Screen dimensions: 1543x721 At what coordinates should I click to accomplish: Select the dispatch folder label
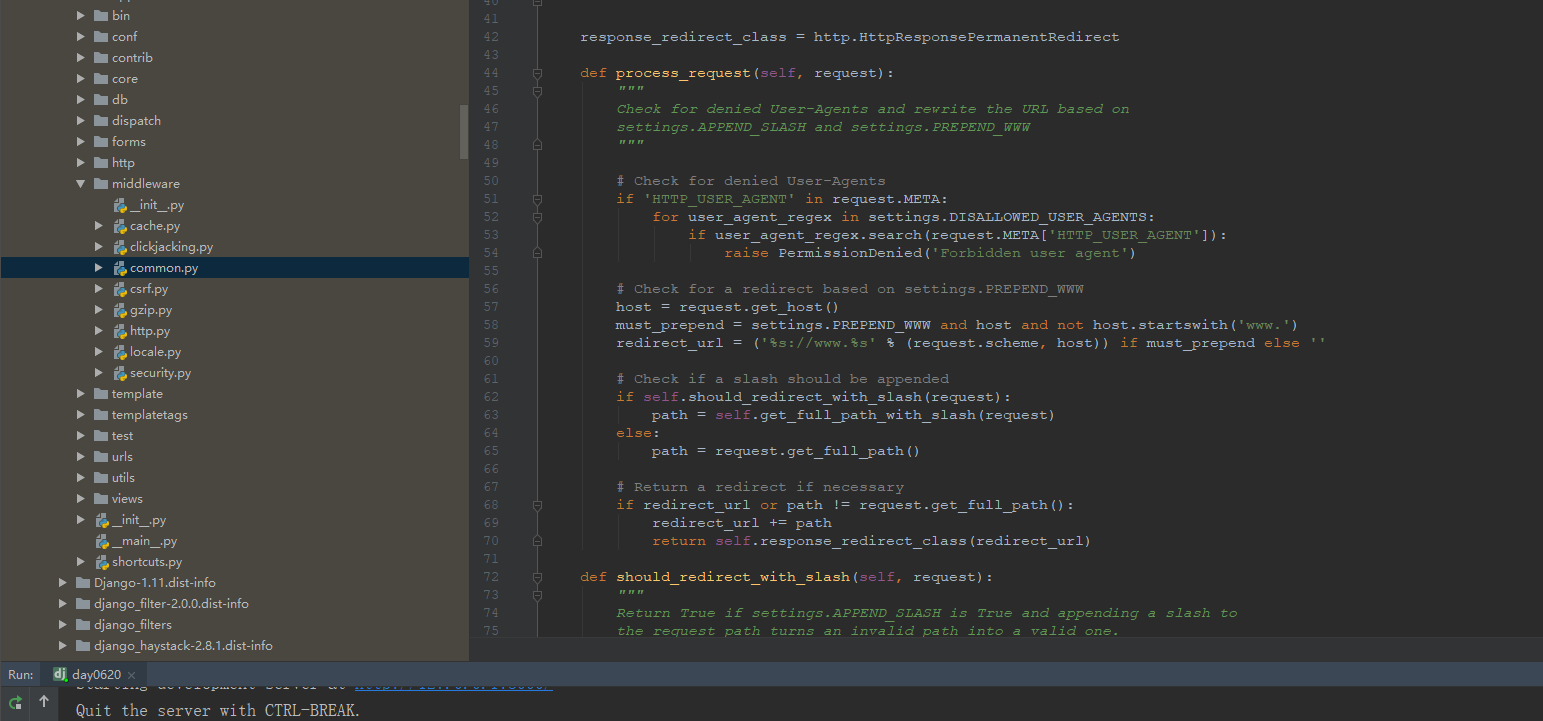click(x=136, y=121)
